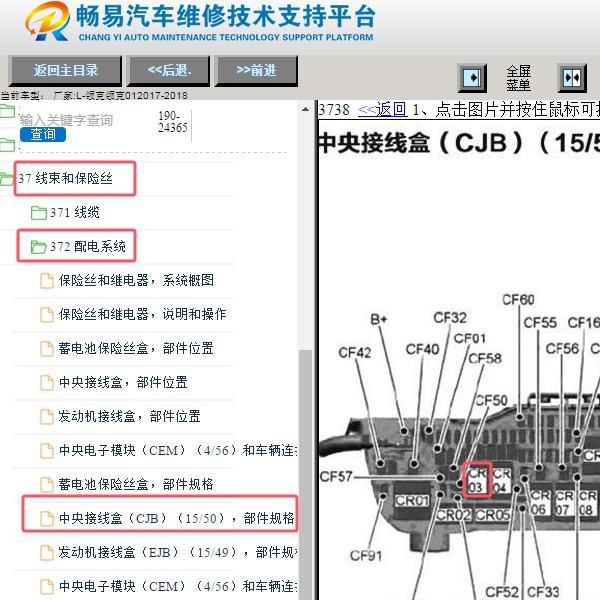Click the CR01 relay label in diagram
This screenshot has width=600, height=600.
(411, 501)
